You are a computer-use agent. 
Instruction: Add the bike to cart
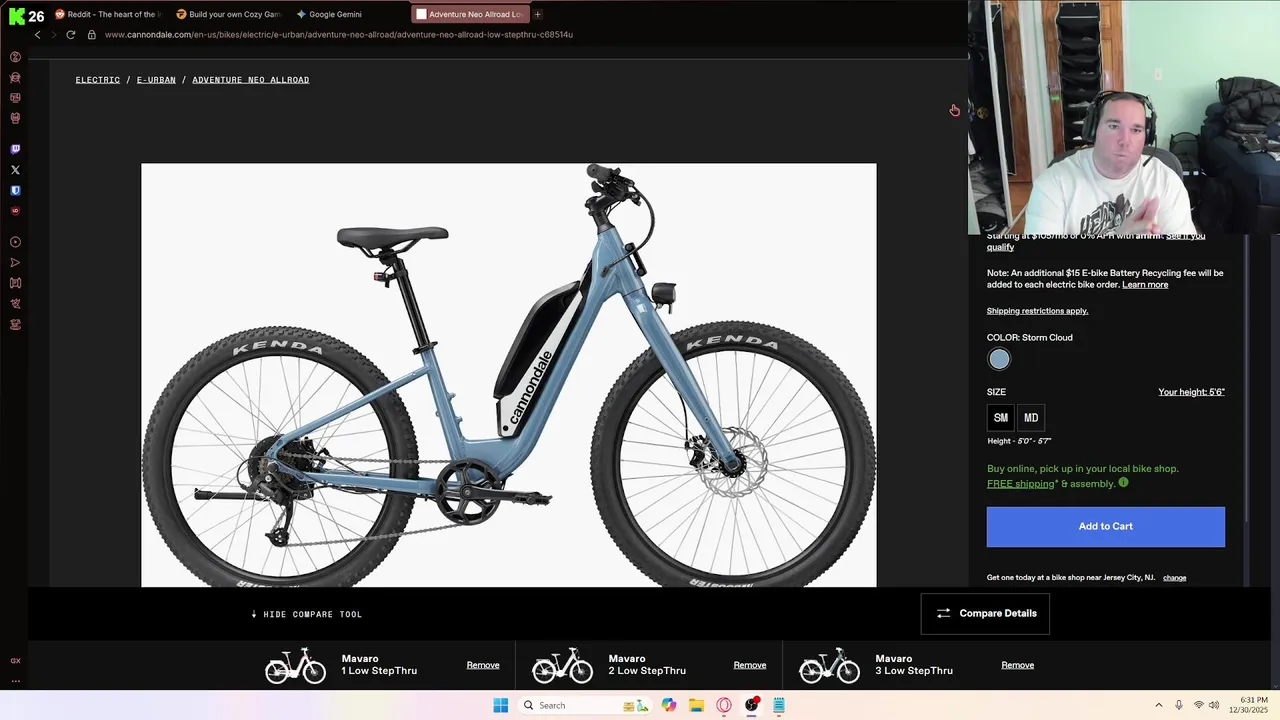click(1106, 527)
